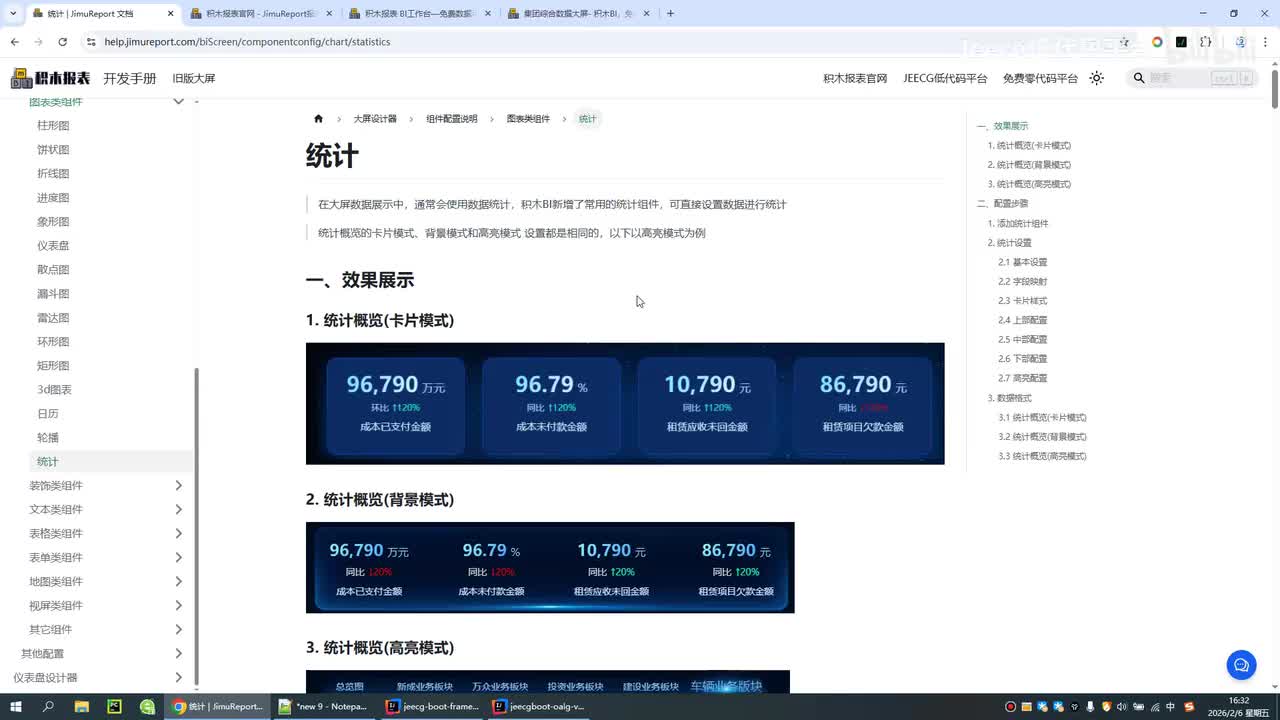Expand the 仪表盘设计器 sidebar section

coord(179,678)
